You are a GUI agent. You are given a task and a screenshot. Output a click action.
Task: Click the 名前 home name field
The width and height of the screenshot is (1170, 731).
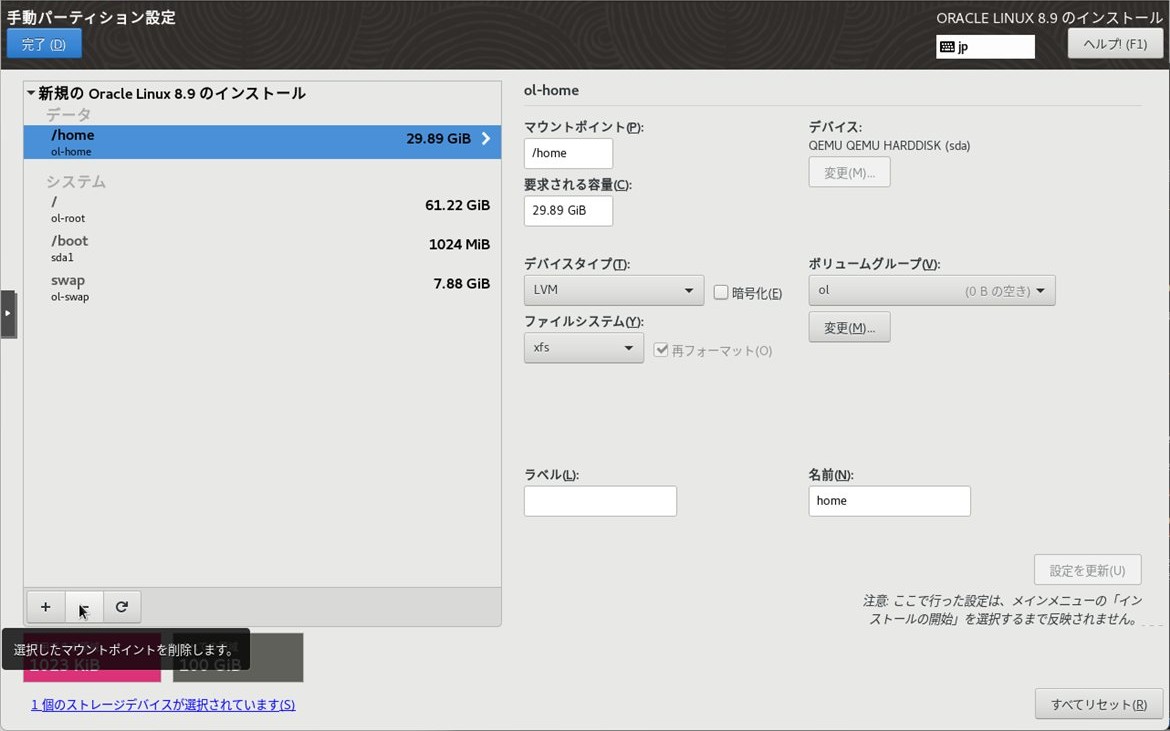click(889, 501)
